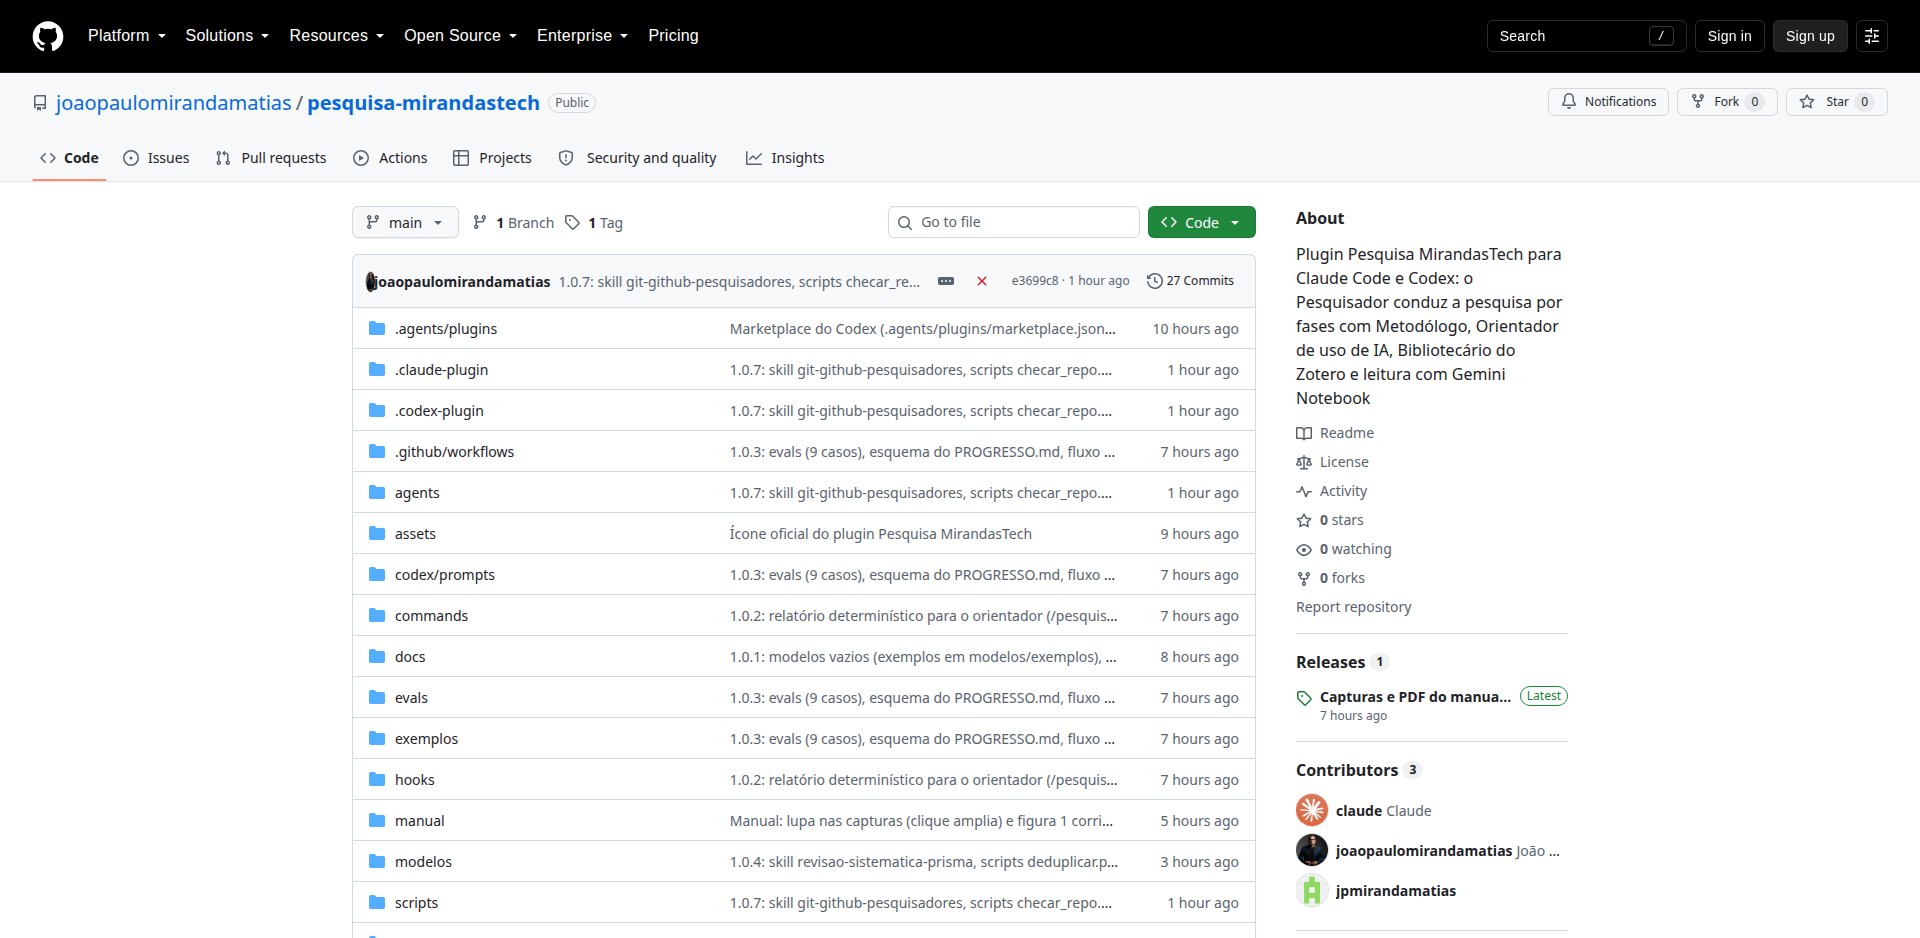The width and height of the screenshot is (1920, 938).
Task: Switch to the Issues tab
Action: coord(156,158)
